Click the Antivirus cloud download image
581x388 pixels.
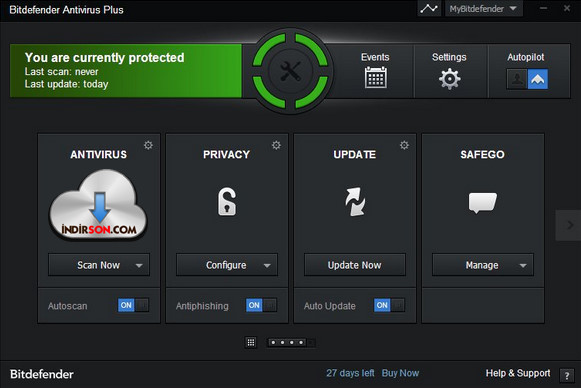point(99,204)
